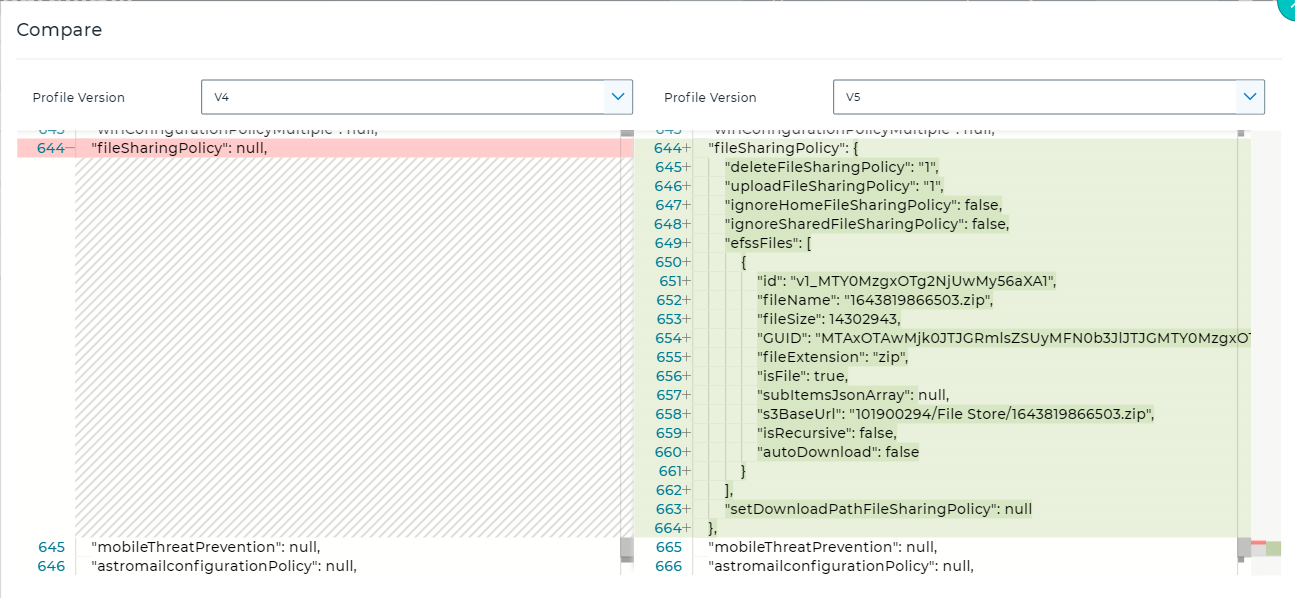This screenshot has height=598, width=1295.
Task: Click the right pane vertical scrollbar
Action: click(x=1239, y=300)
